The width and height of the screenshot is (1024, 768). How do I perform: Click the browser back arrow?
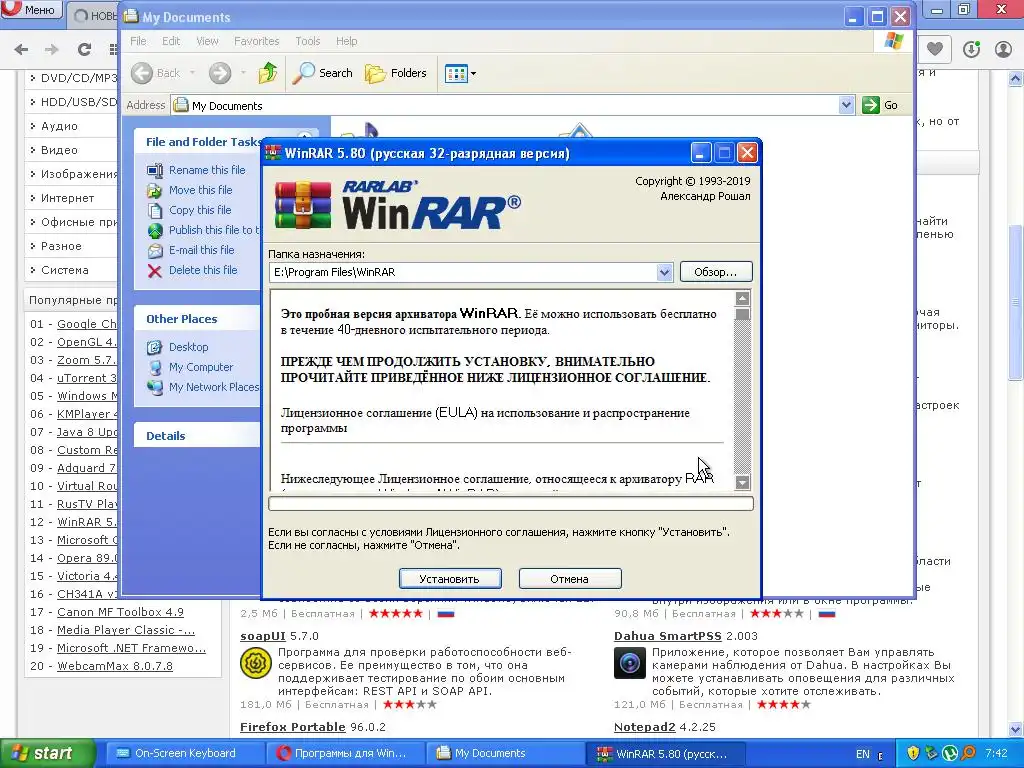(21, 49)
